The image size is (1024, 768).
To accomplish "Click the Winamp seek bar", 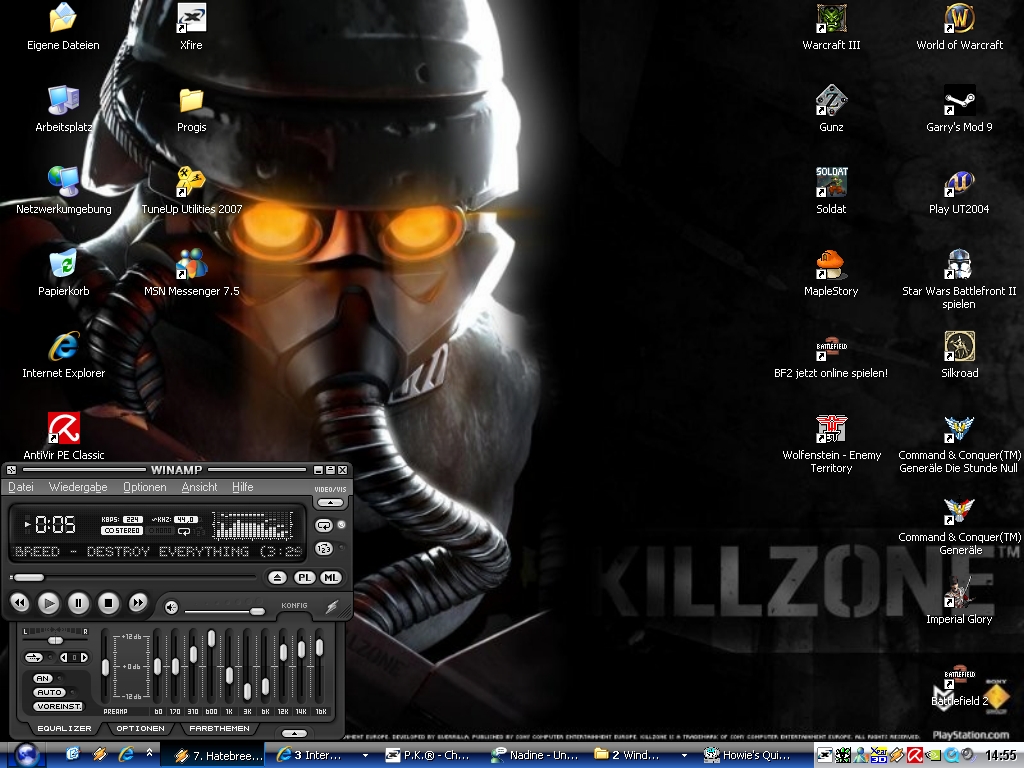I will point(133,577).
